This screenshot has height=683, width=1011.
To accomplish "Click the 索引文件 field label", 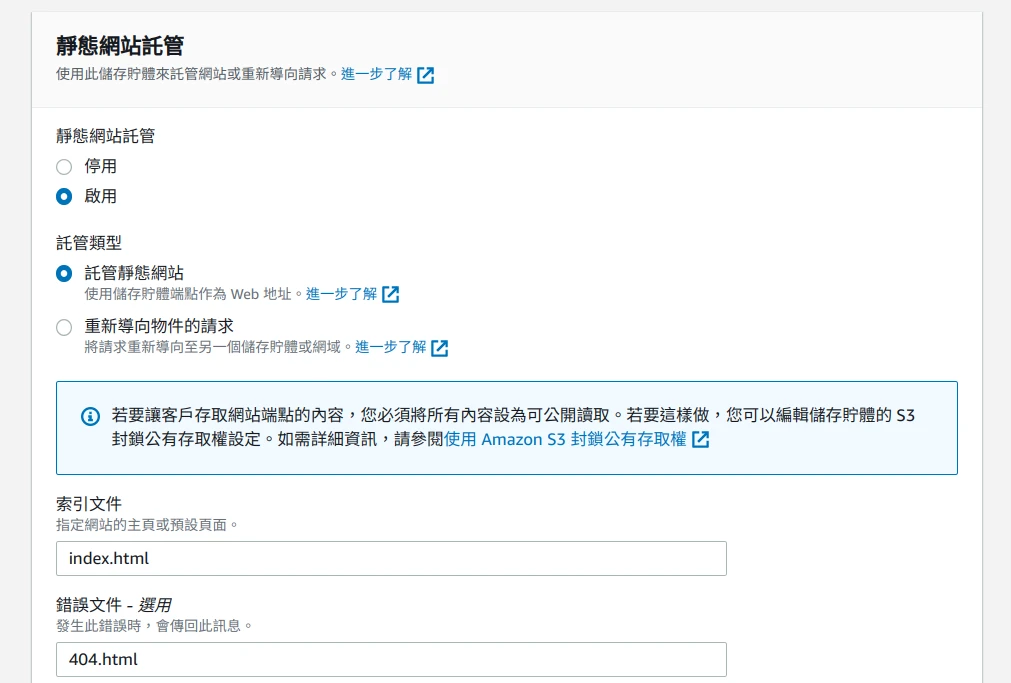I will [x=89, y=504].
